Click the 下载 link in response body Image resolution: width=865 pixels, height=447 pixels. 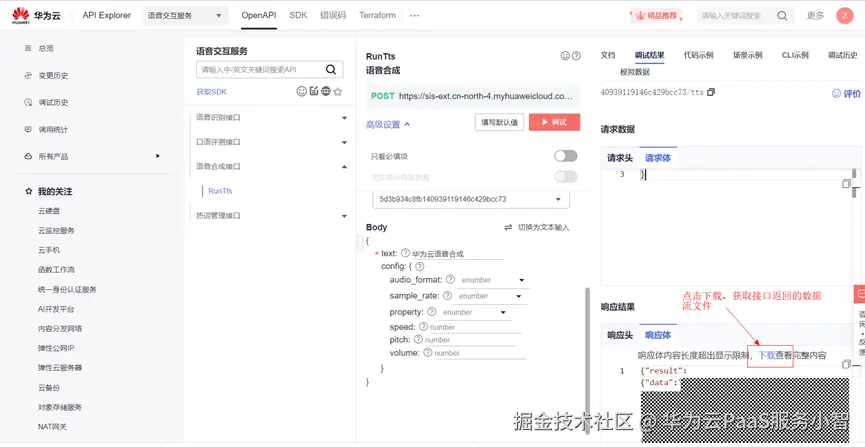767,355
